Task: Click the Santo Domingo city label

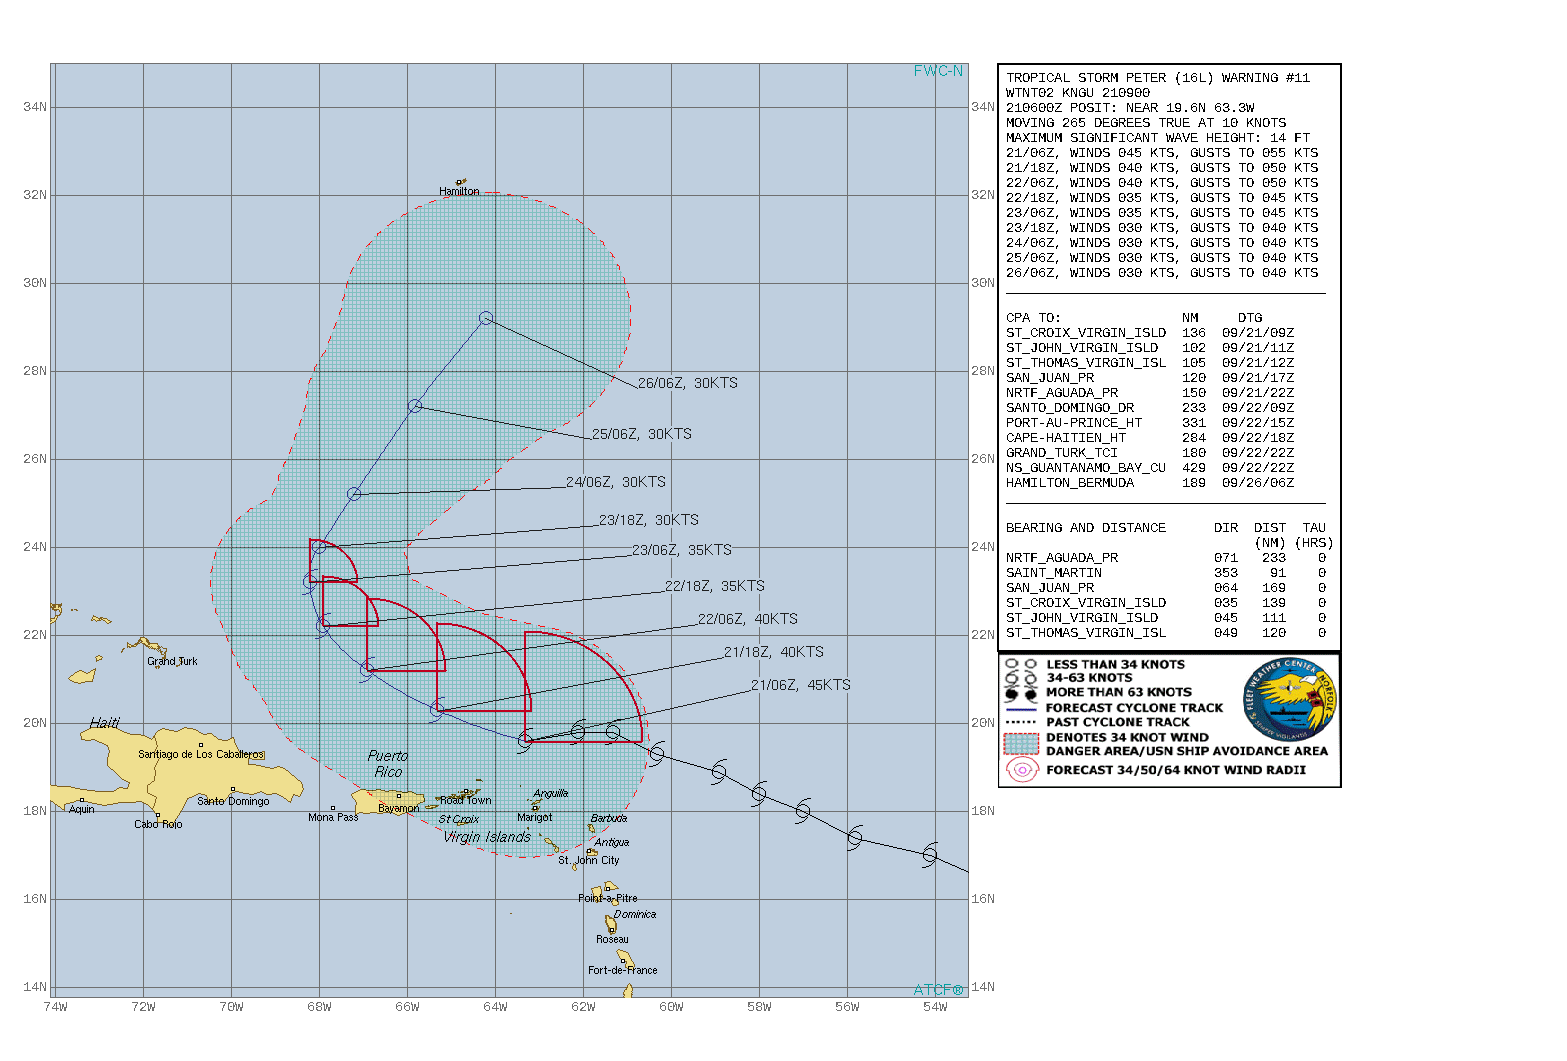Action: coord(233,801)
